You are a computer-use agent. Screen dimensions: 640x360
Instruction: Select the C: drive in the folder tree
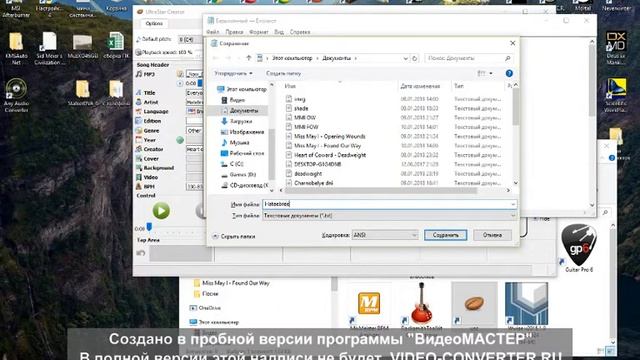[x=232, y=164]
